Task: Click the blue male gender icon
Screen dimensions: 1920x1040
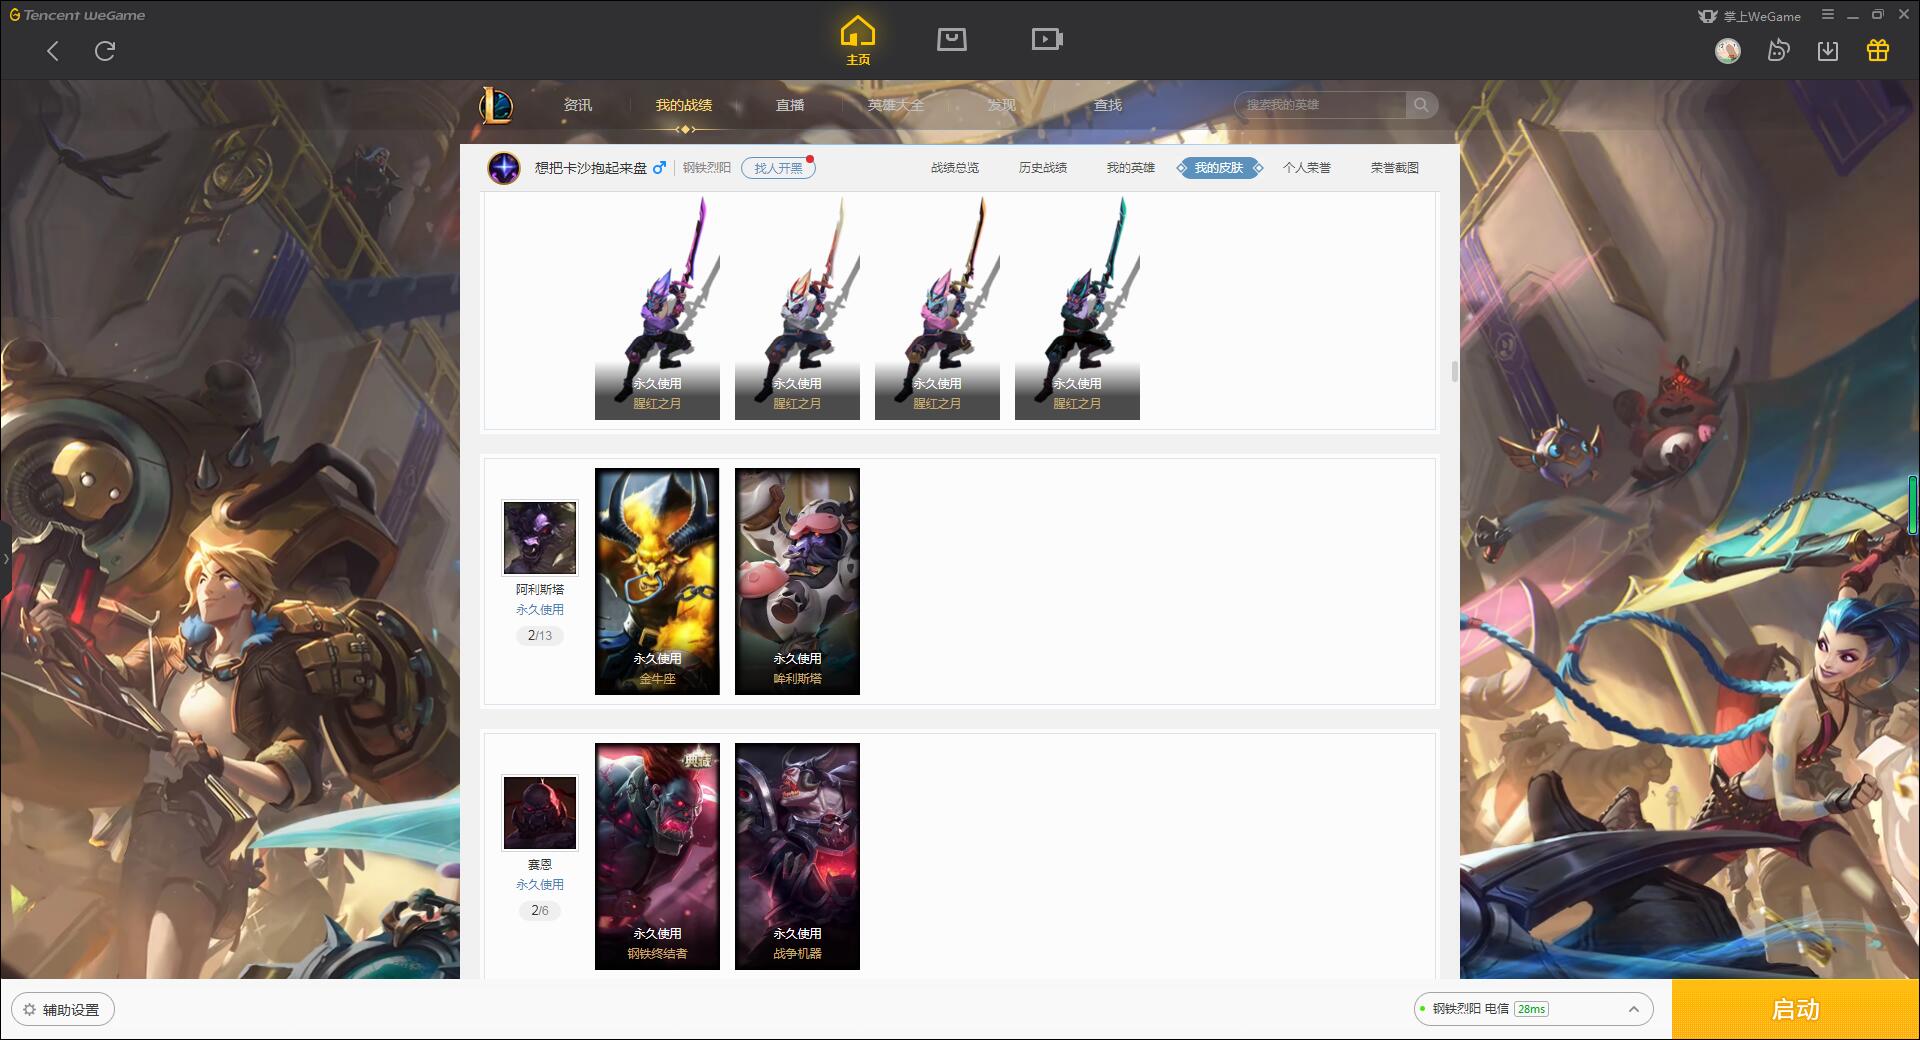Action: click(x=659, y=168)
